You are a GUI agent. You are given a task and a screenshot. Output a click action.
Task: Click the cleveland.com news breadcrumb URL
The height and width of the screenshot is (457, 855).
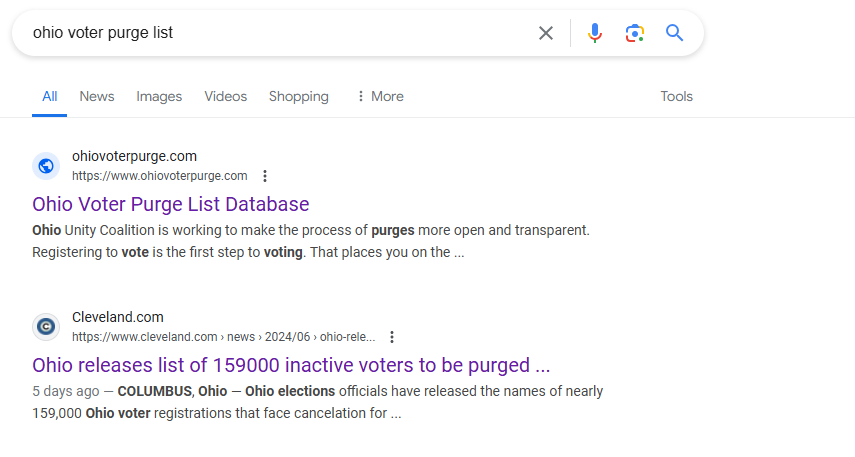[x=224, y=337]
